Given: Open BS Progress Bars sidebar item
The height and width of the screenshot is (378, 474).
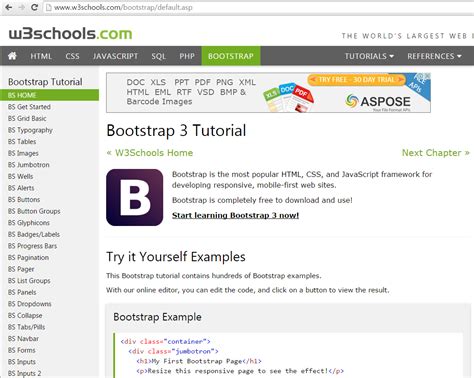Looking at the screenshot, I should (x=33, y=246).
